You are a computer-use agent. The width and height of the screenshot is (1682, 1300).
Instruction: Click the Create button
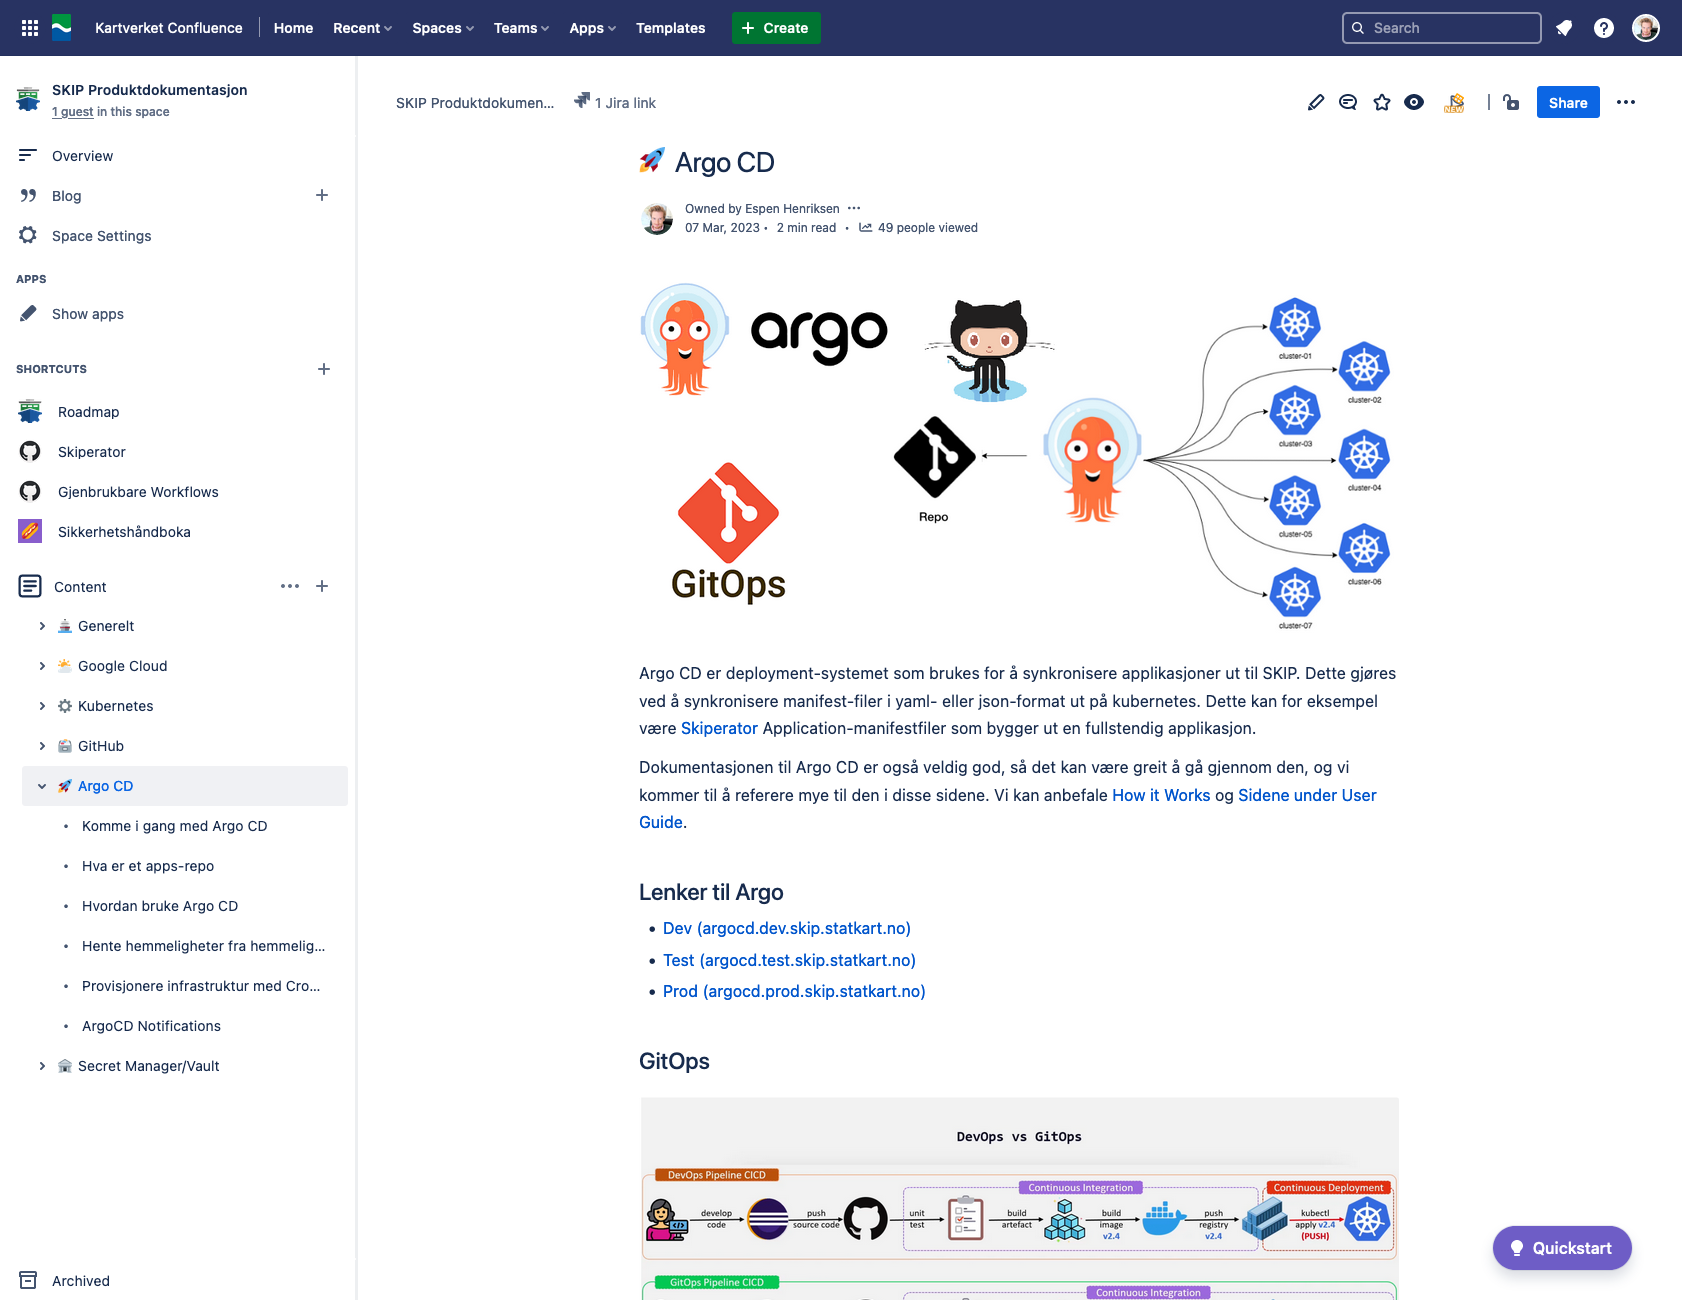[x=776, y=28]
